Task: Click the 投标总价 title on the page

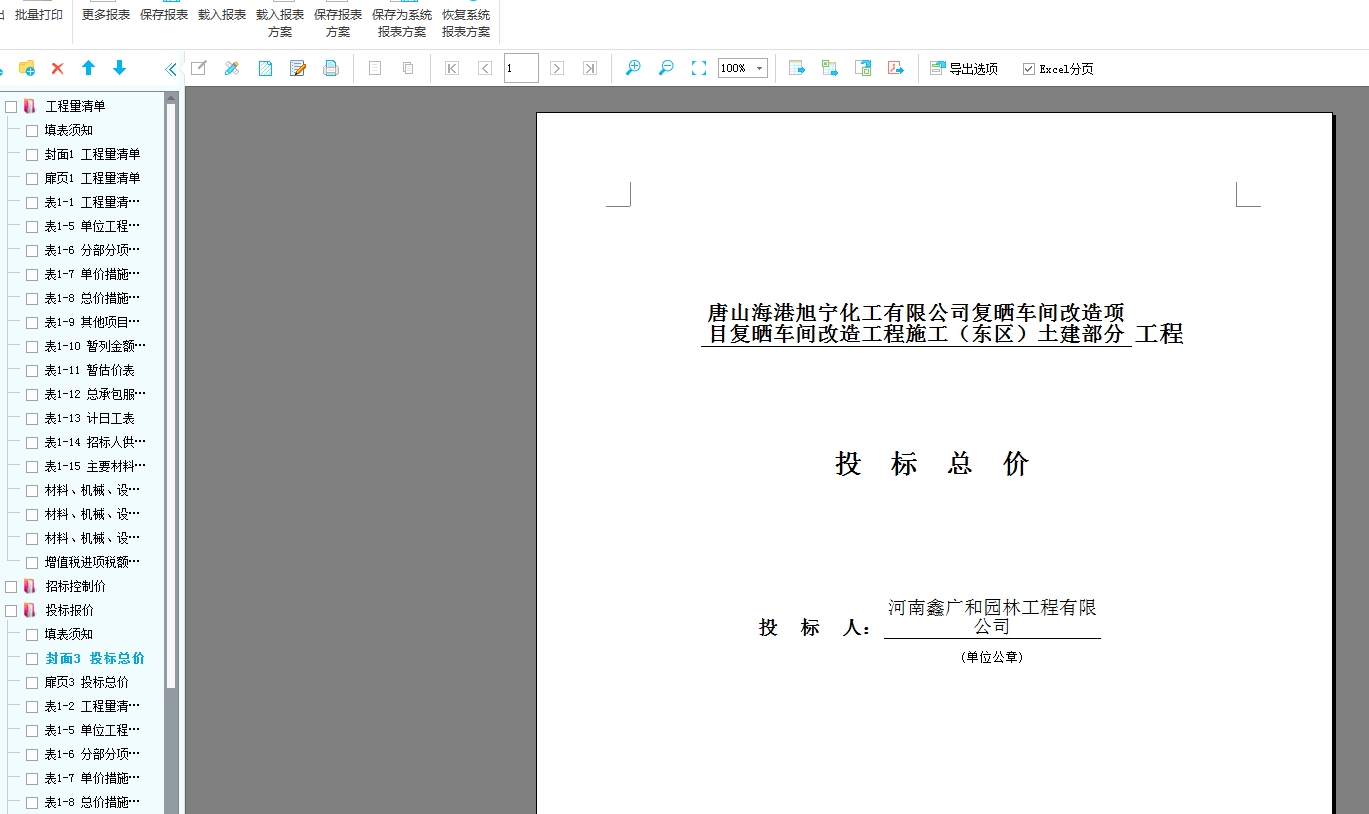Action: [933, 463]
